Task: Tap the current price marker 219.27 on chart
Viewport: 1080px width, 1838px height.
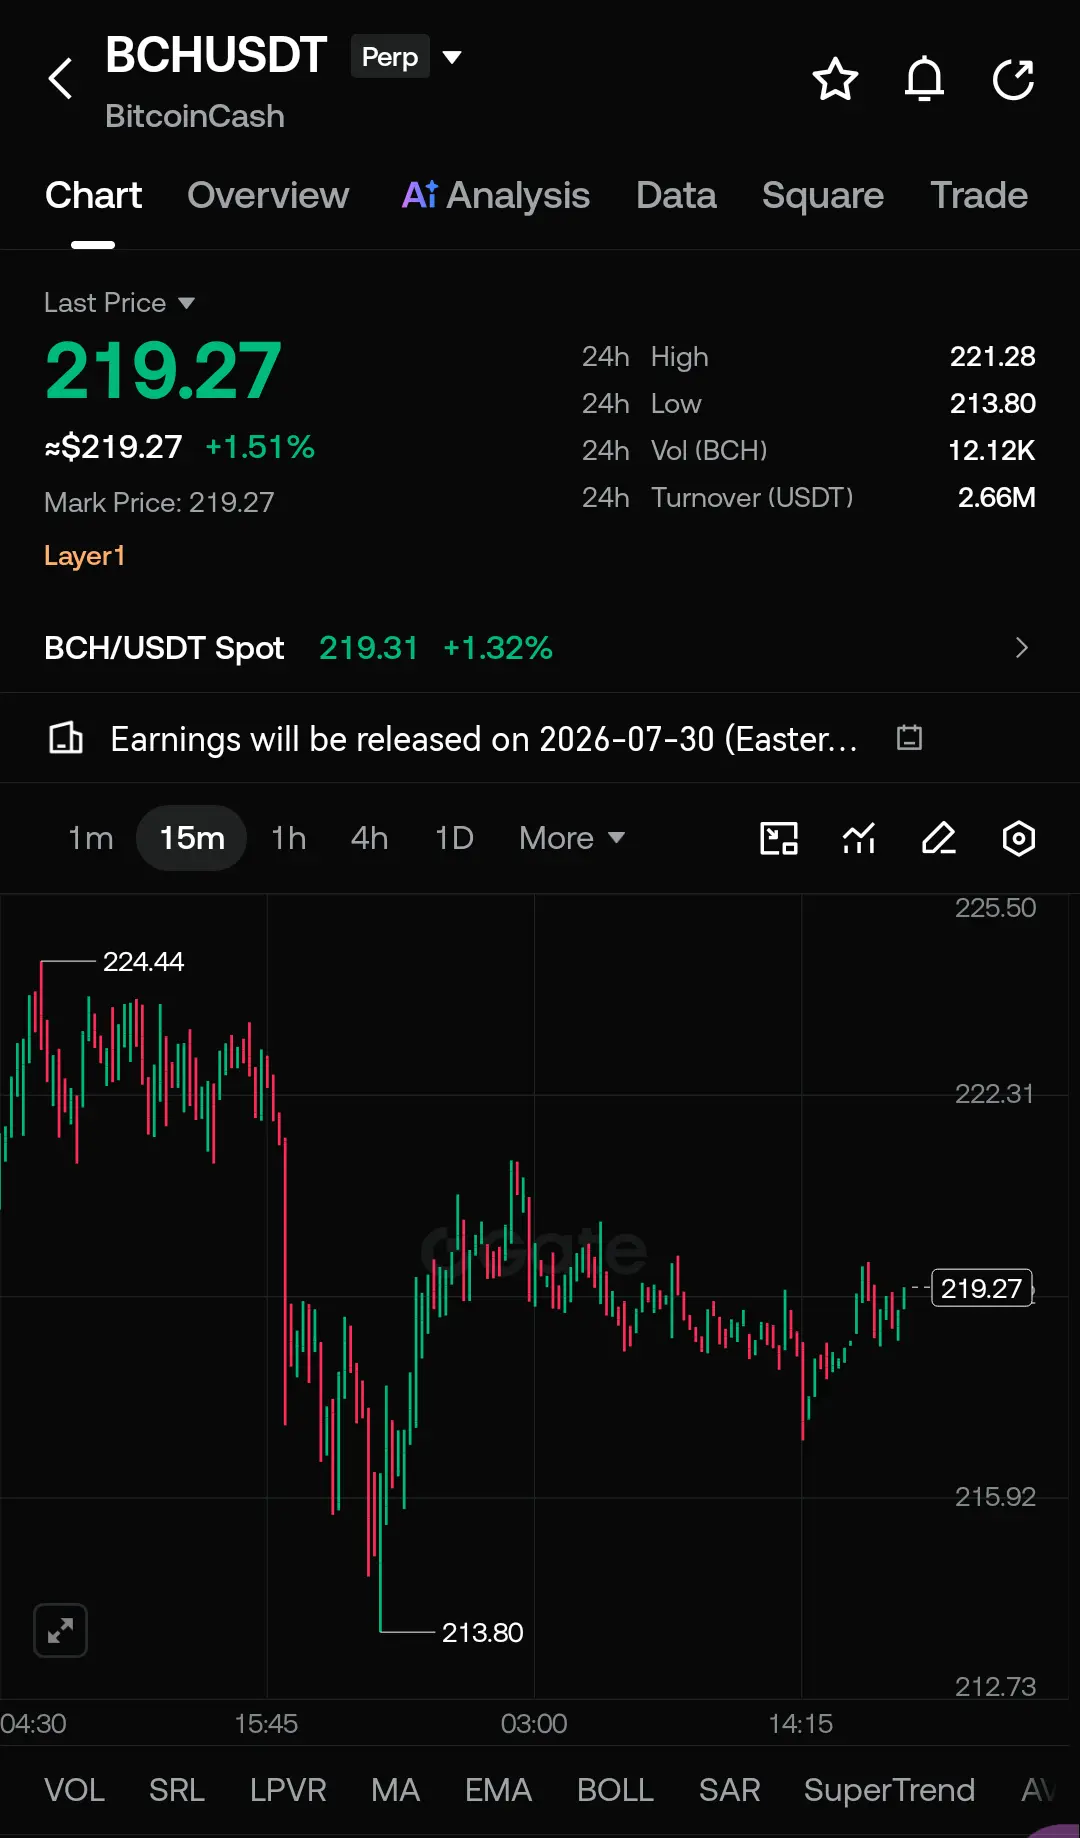Action: point(982,1288)
